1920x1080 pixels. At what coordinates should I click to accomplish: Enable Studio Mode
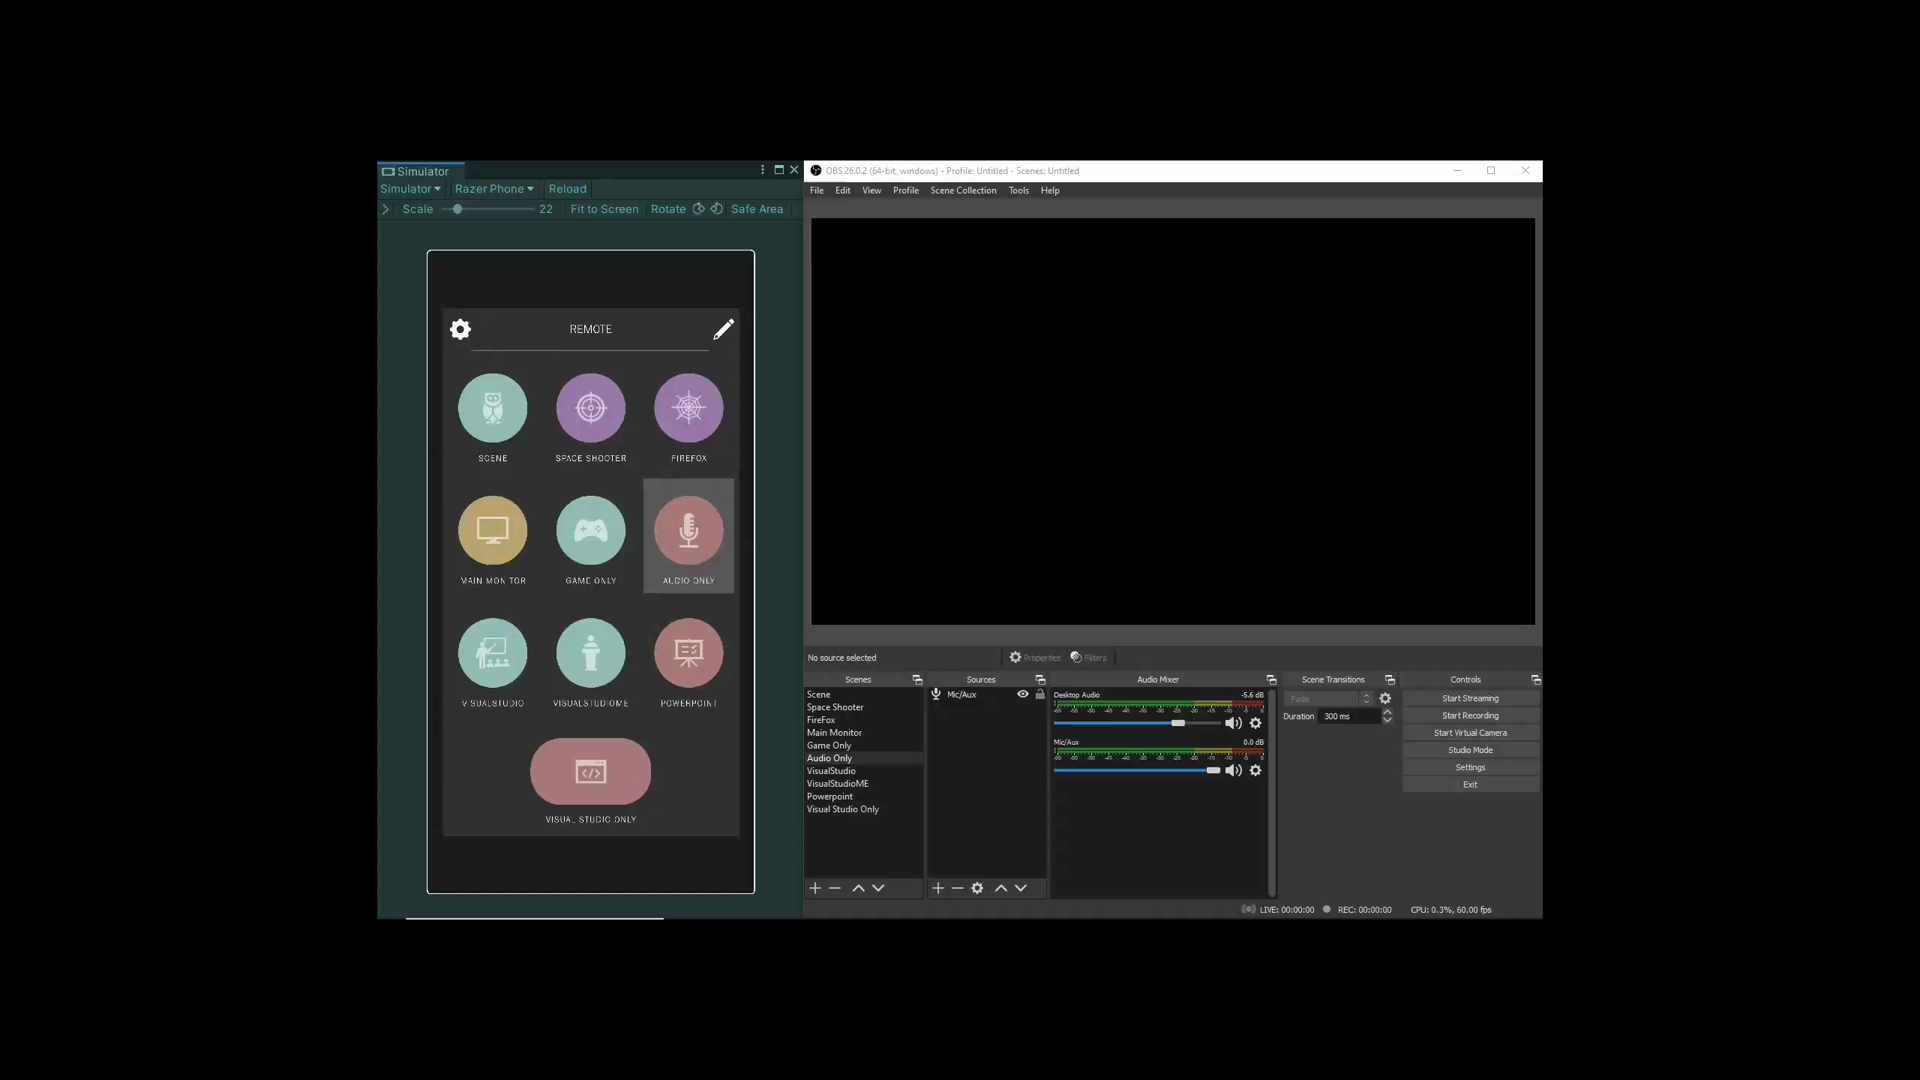tap(1470, 749)
